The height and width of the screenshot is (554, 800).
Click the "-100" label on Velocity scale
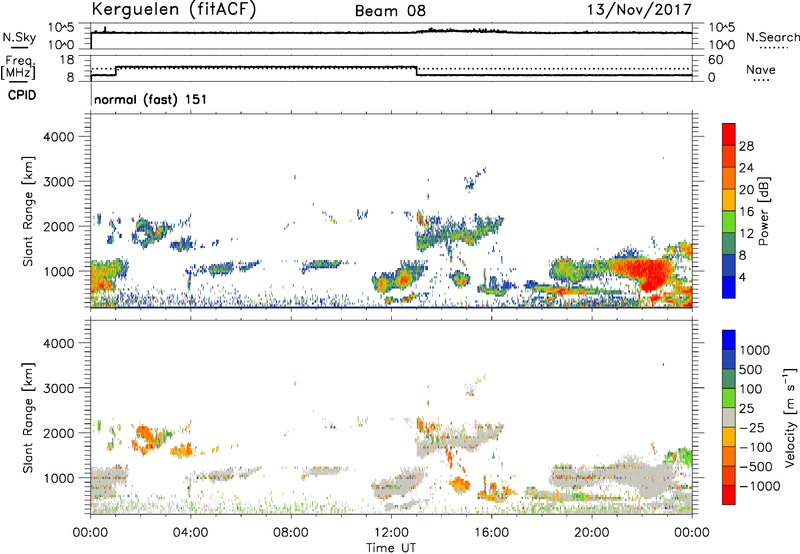(x=756, y=447)
